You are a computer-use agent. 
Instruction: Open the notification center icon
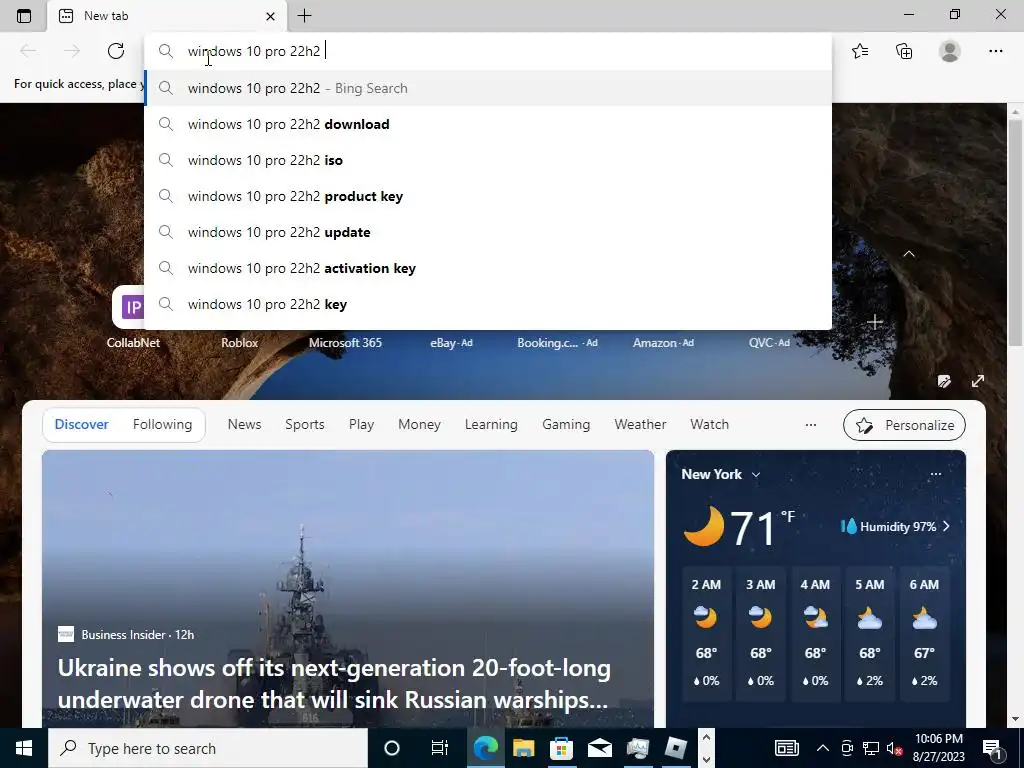[x=992, y=748]
